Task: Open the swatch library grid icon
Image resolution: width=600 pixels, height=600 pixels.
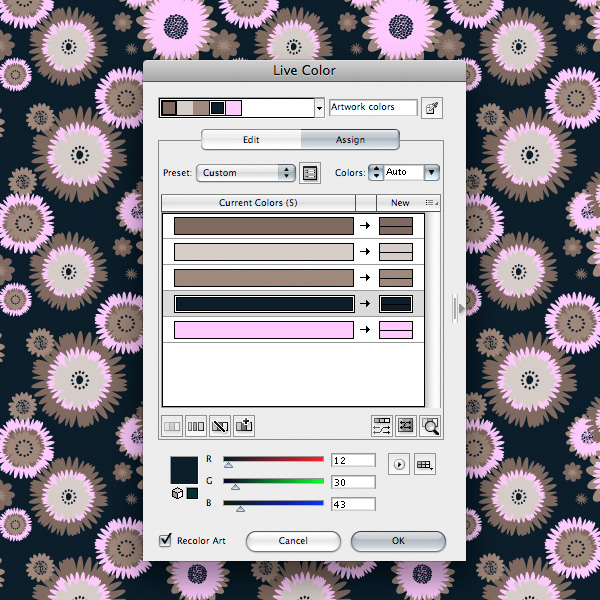Action: pos(425,464)
